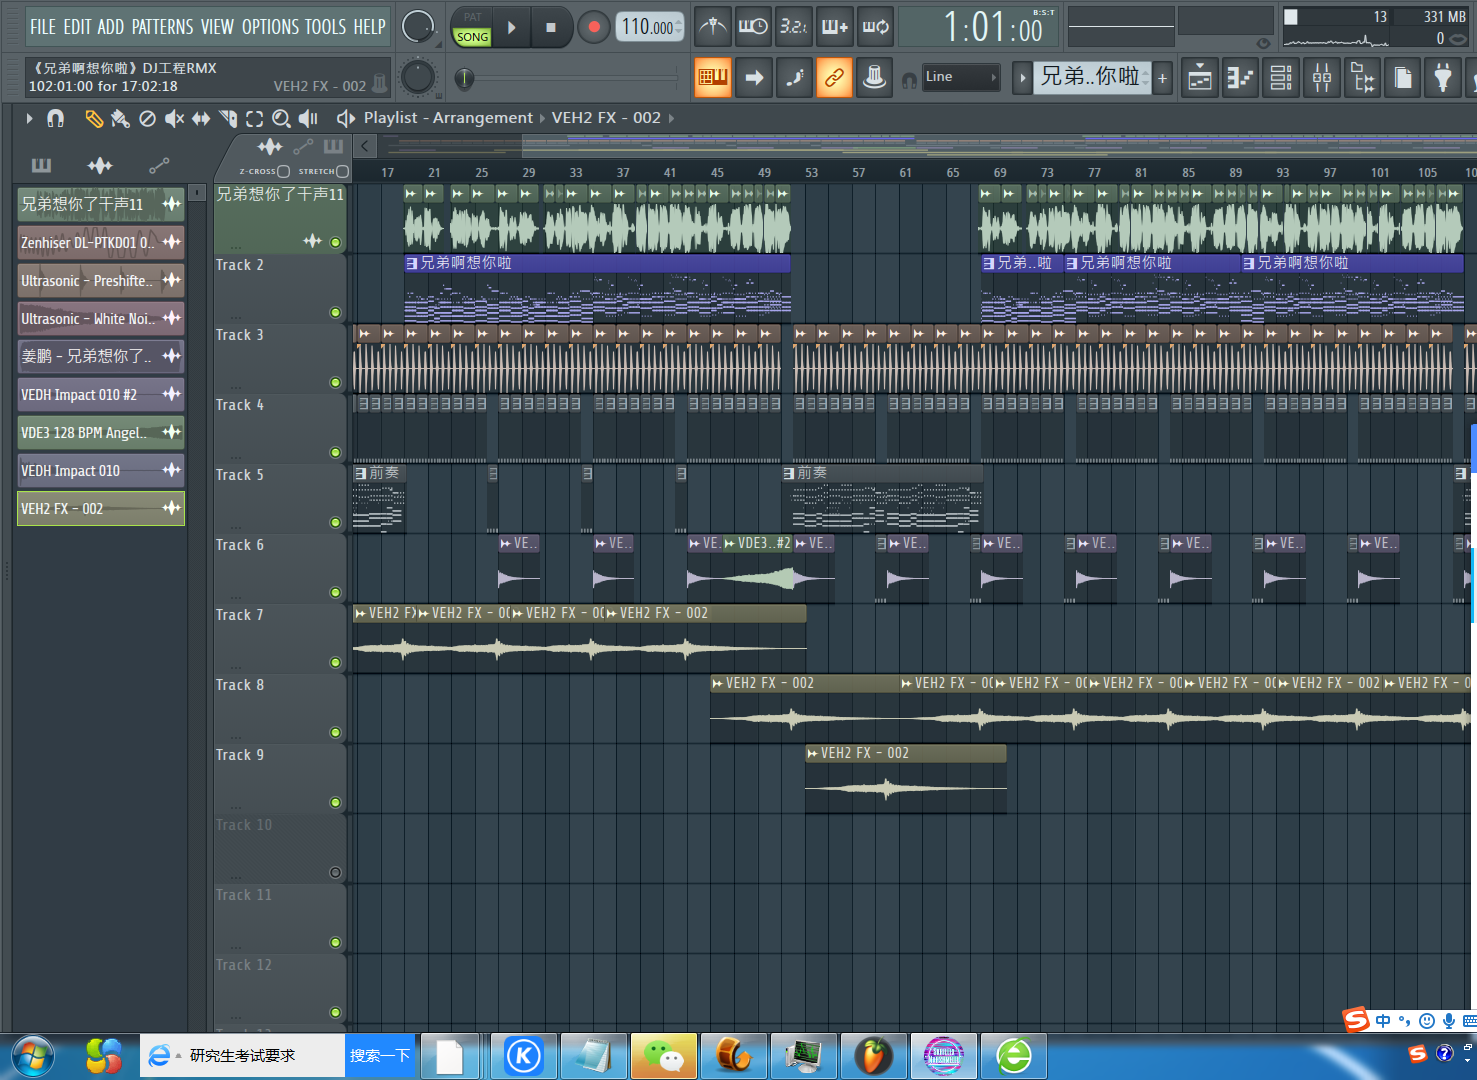Enable Track 10 with its mute LED

point(335,872)
